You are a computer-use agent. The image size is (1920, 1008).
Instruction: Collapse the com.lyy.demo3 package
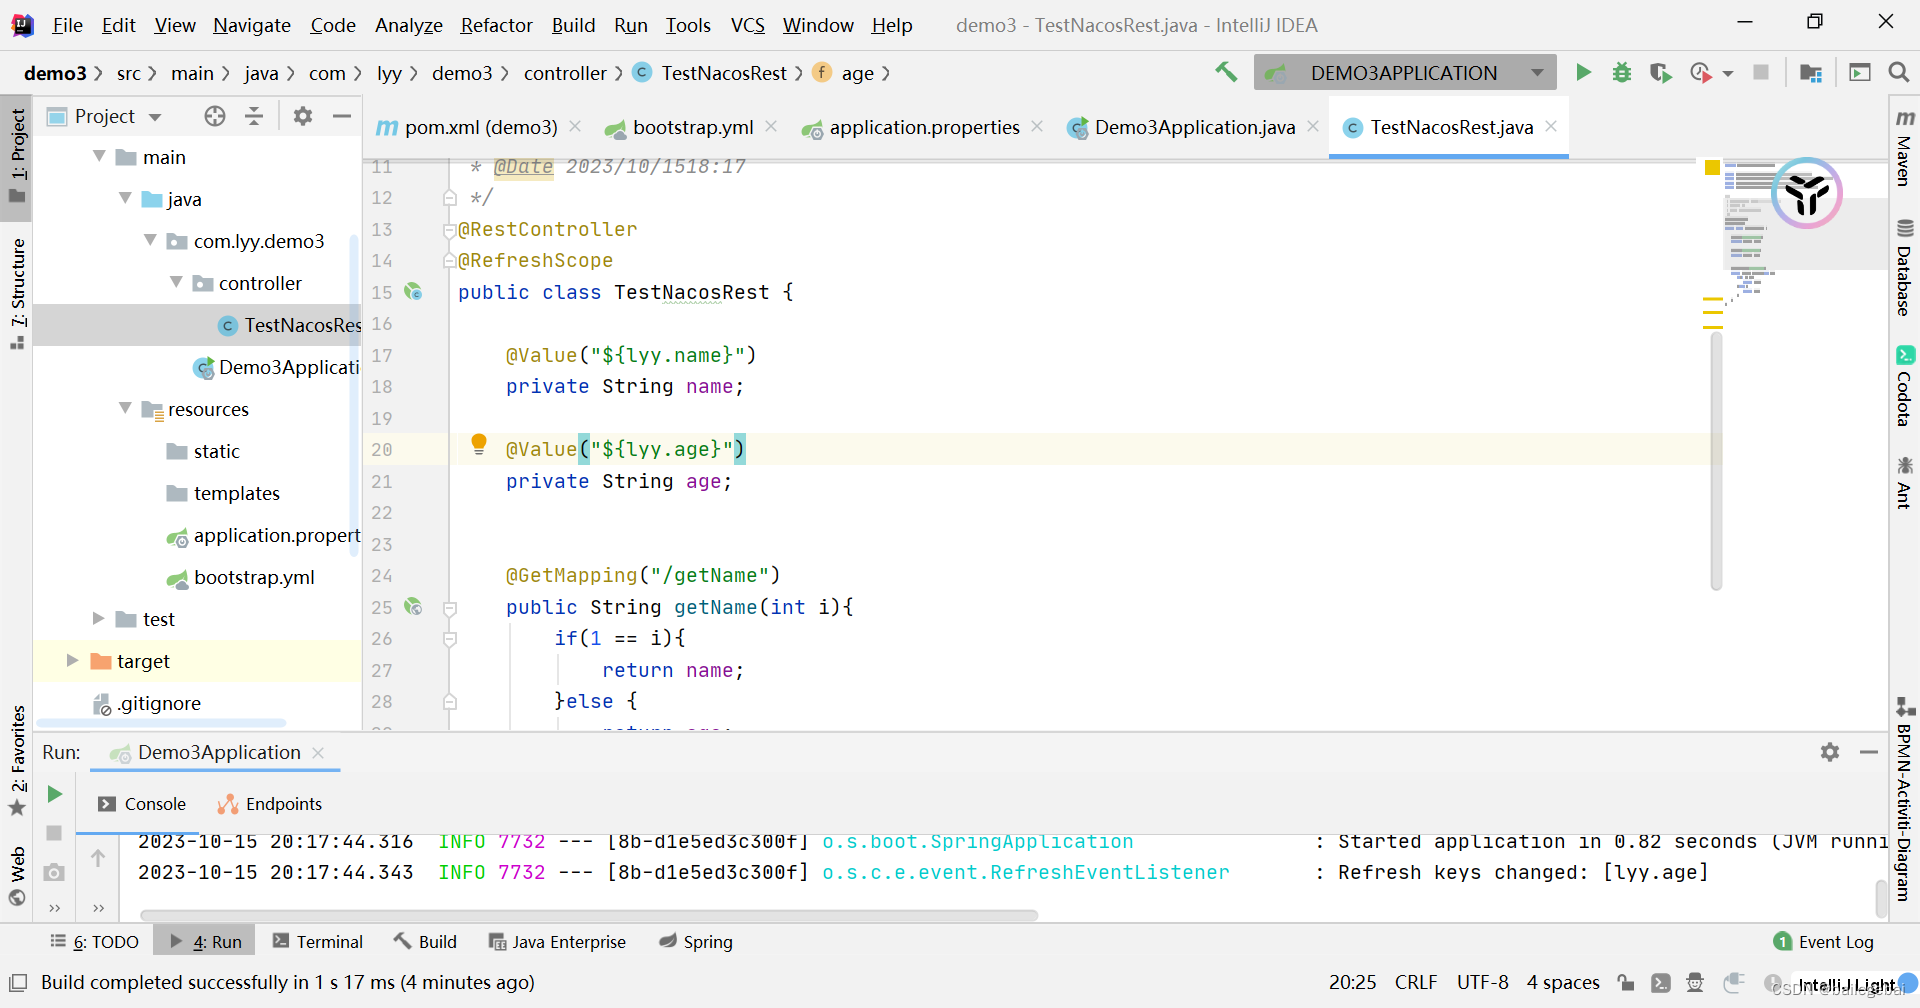pyautogui.click(x=150, y=240)
